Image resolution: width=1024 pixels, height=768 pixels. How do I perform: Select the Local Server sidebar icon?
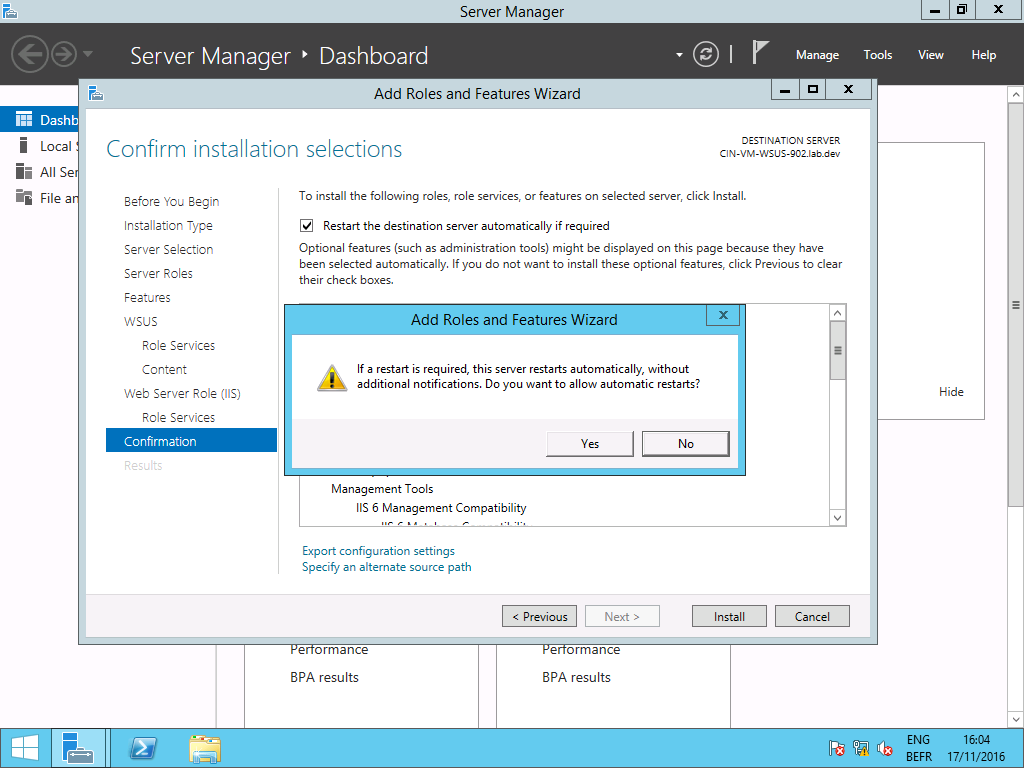24,146
